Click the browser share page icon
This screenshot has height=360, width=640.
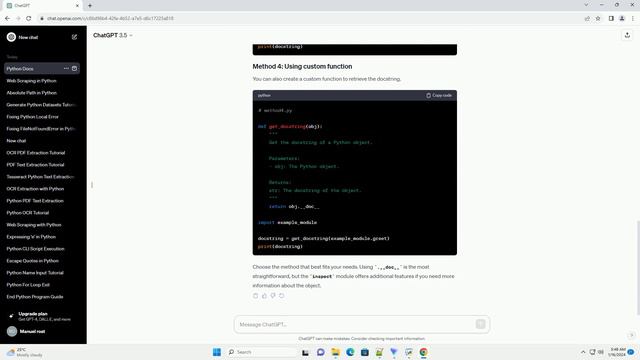(587, 18)
